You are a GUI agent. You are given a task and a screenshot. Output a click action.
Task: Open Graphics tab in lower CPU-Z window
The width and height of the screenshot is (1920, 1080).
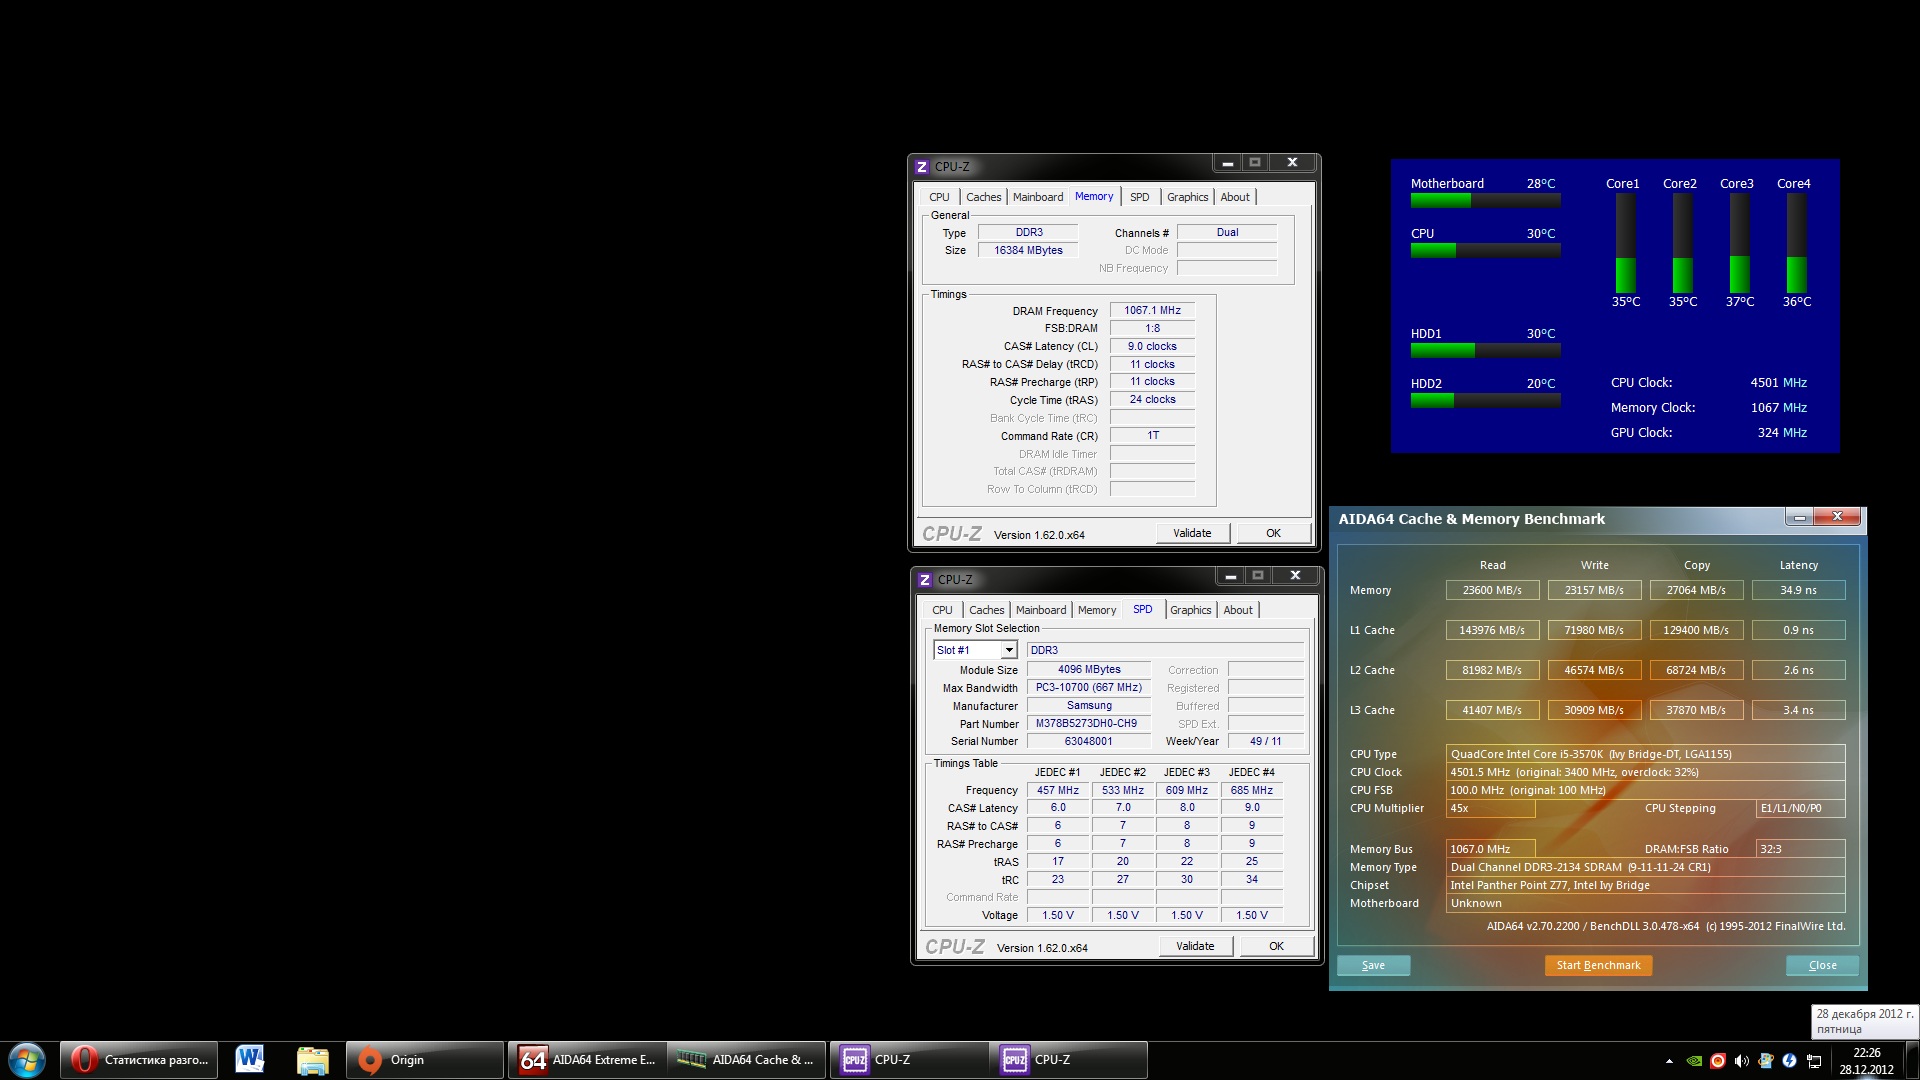point(1190,610)
